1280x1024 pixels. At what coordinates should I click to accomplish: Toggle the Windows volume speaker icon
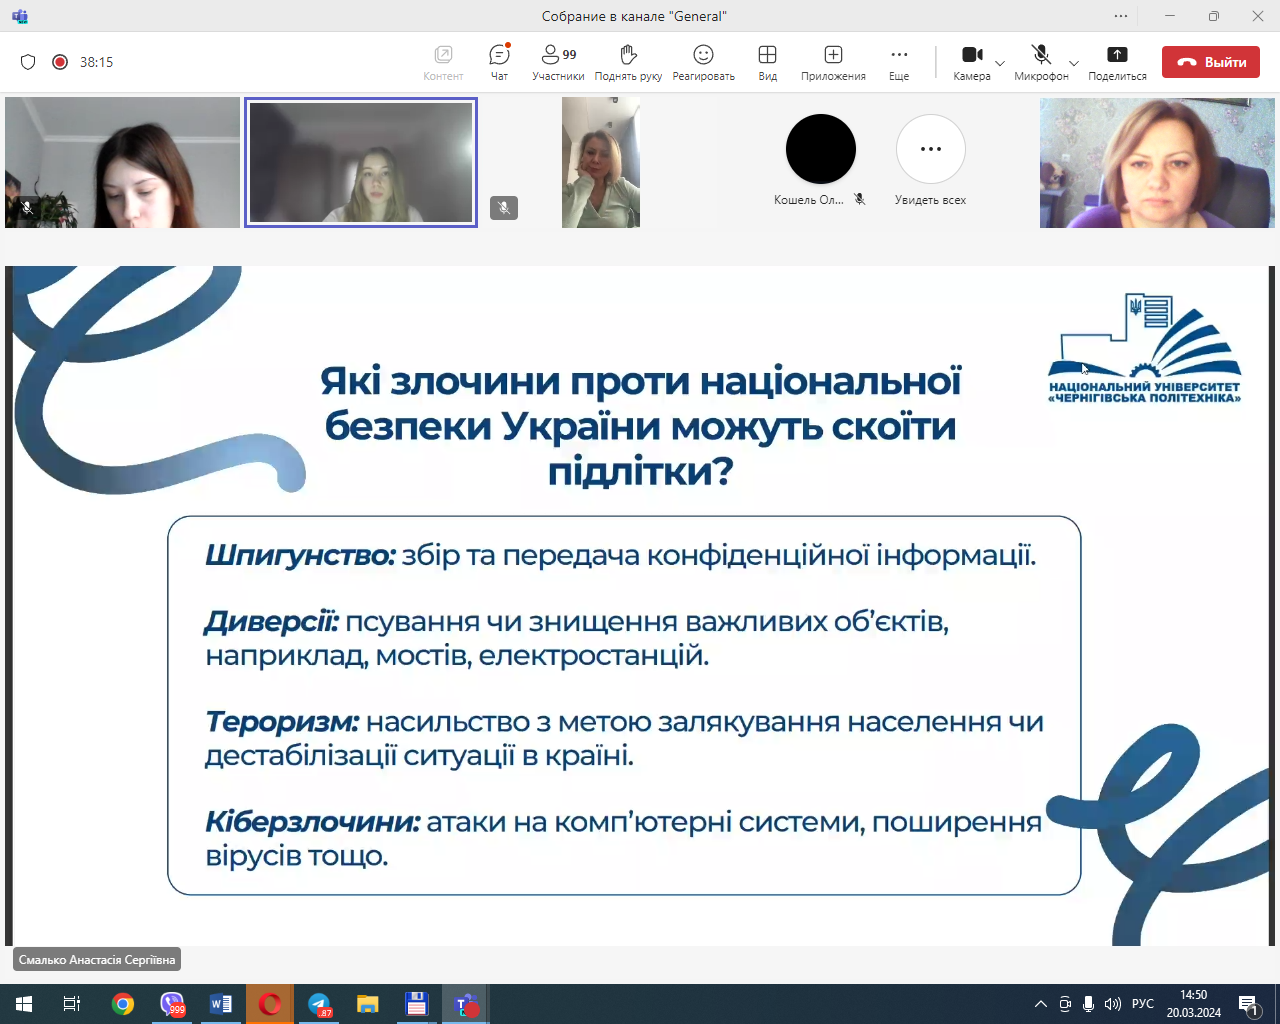(1113, 1004)
